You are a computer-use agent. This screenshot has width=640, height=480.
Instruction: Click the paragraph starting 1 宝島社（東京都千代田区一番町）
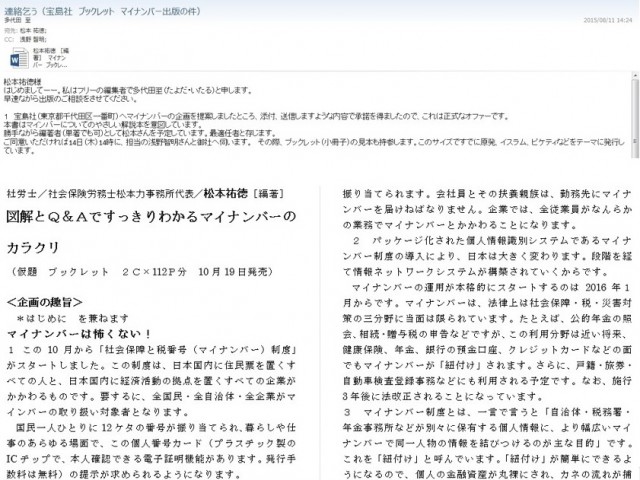coord(256,116)
